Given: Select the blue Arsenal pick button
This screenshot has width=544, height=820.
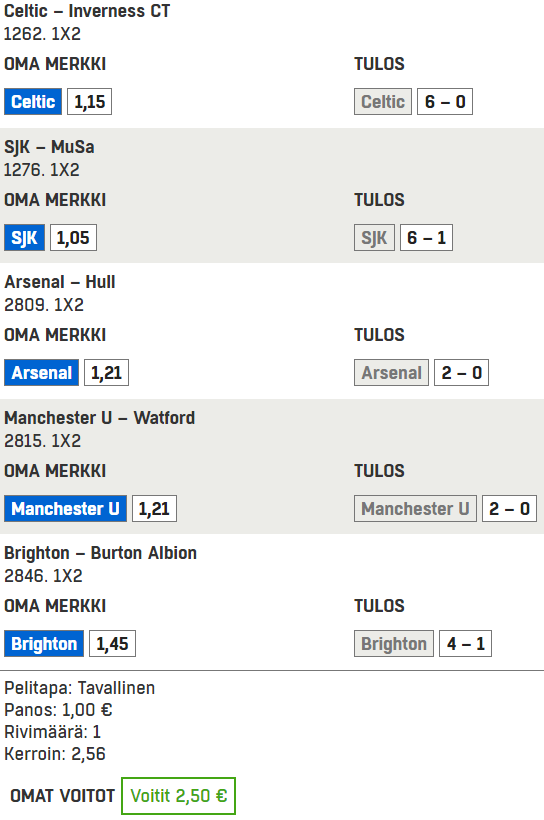Looking at the screenshot, I should 41,372.
